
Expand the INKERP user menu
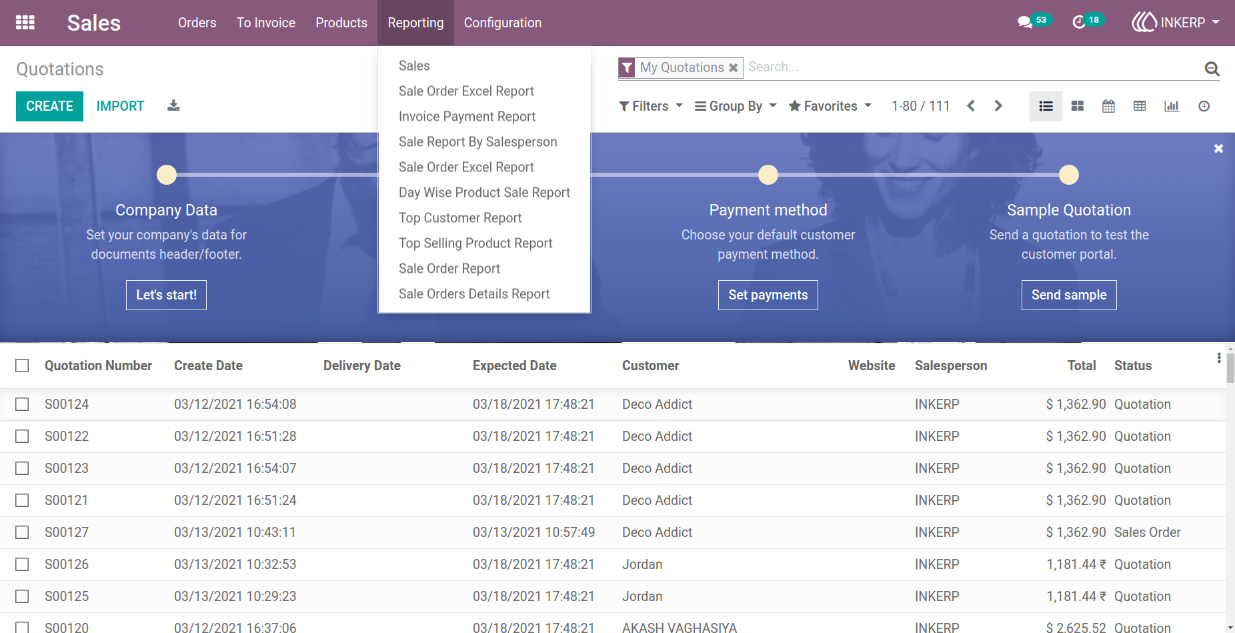point(1175,22)
